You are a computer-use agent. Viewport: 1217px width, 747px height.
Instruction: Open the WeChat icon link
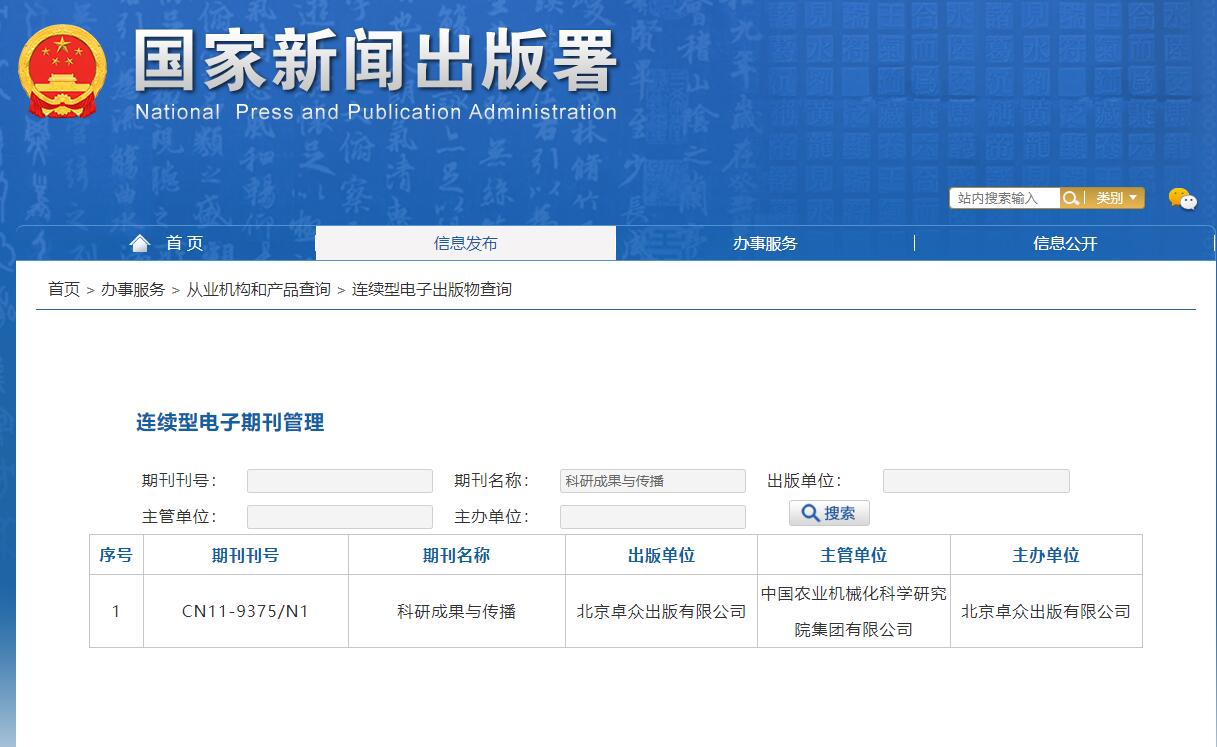[1182, 199]
